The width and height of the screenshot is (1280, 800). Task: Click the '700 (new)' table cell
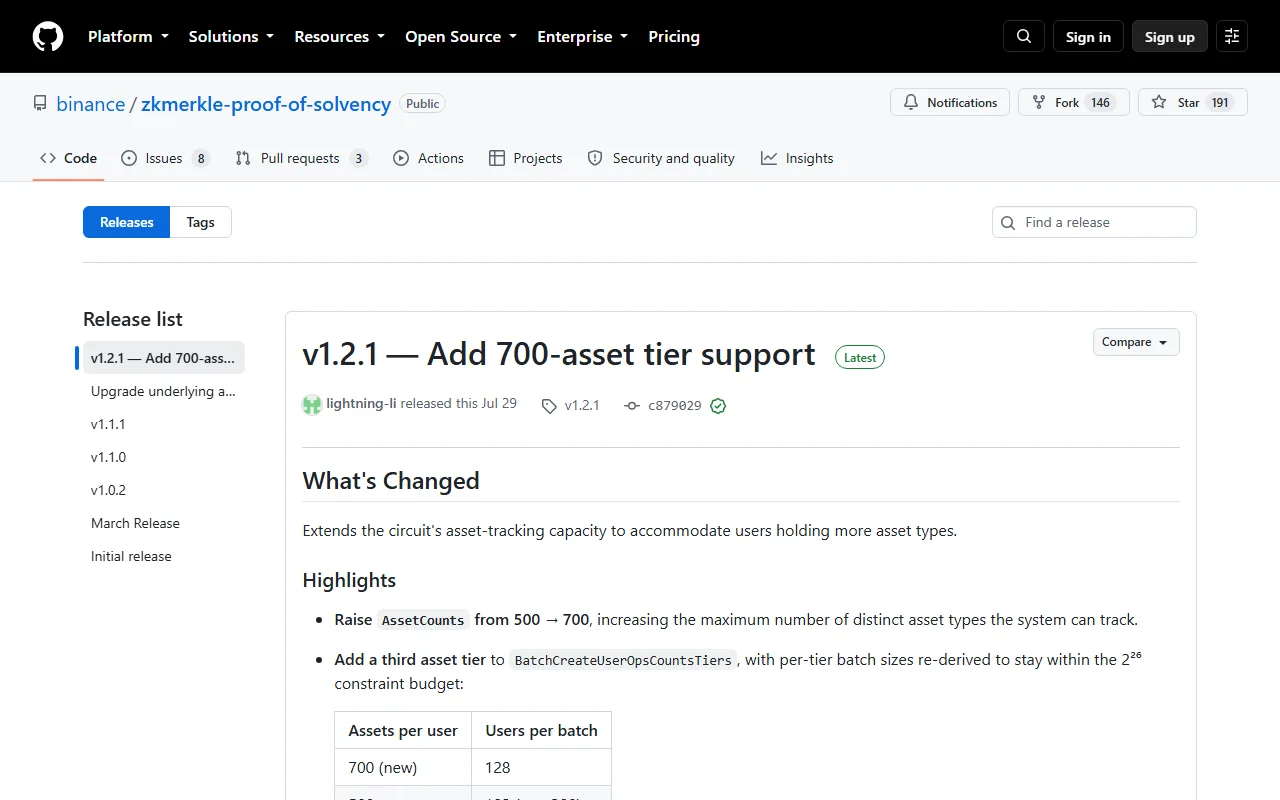point(403,767)
